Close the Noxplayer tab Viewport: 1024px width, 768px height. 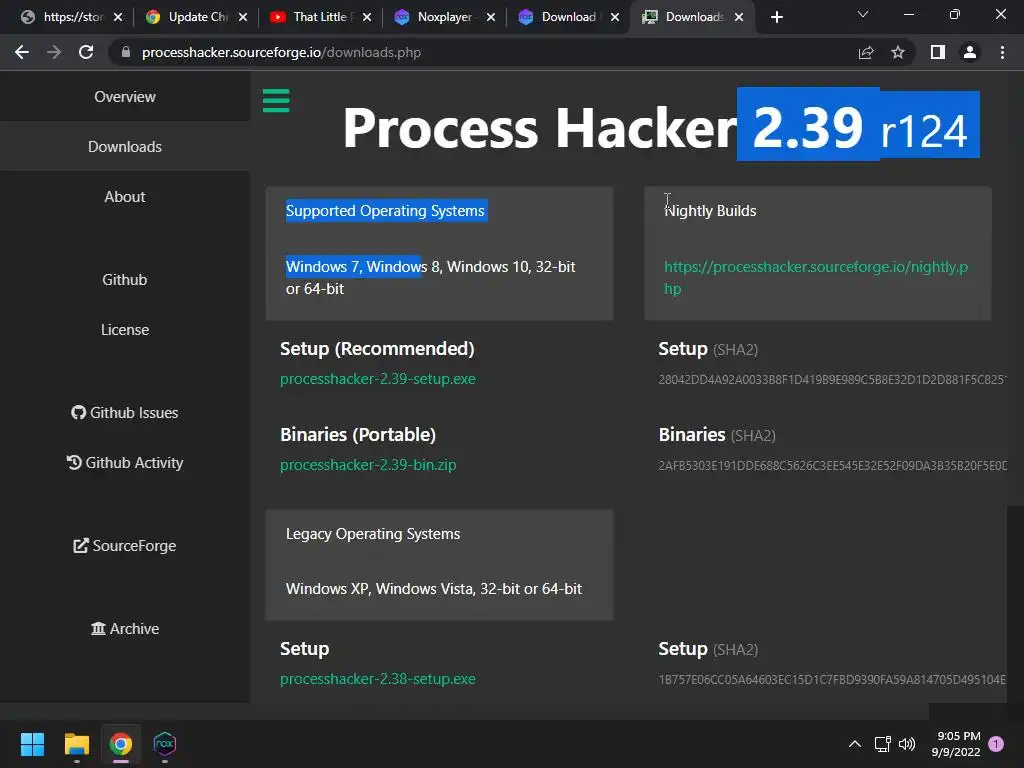point(491,17)
